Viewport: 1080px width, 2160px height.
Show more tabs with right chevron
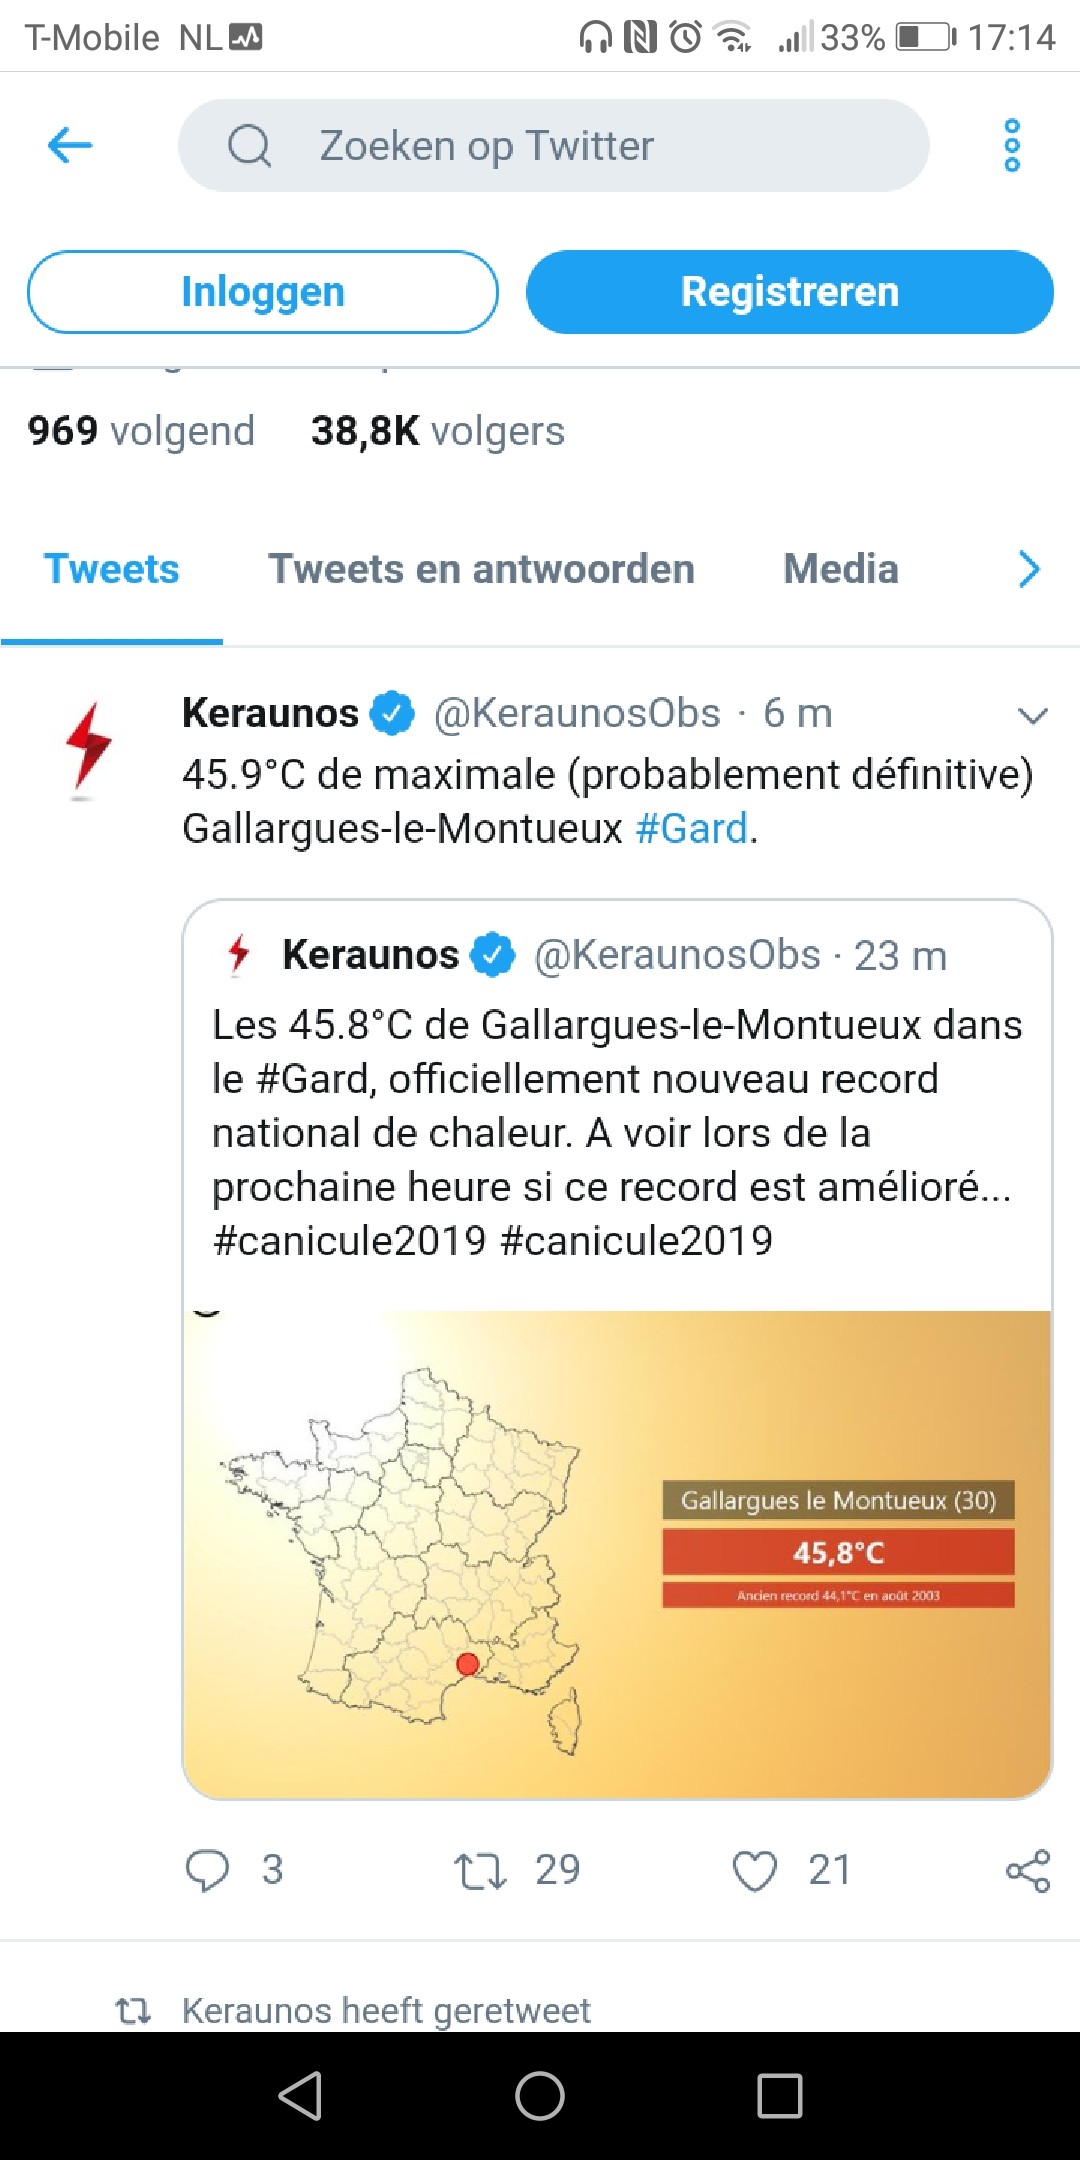tap(1028, 569)
